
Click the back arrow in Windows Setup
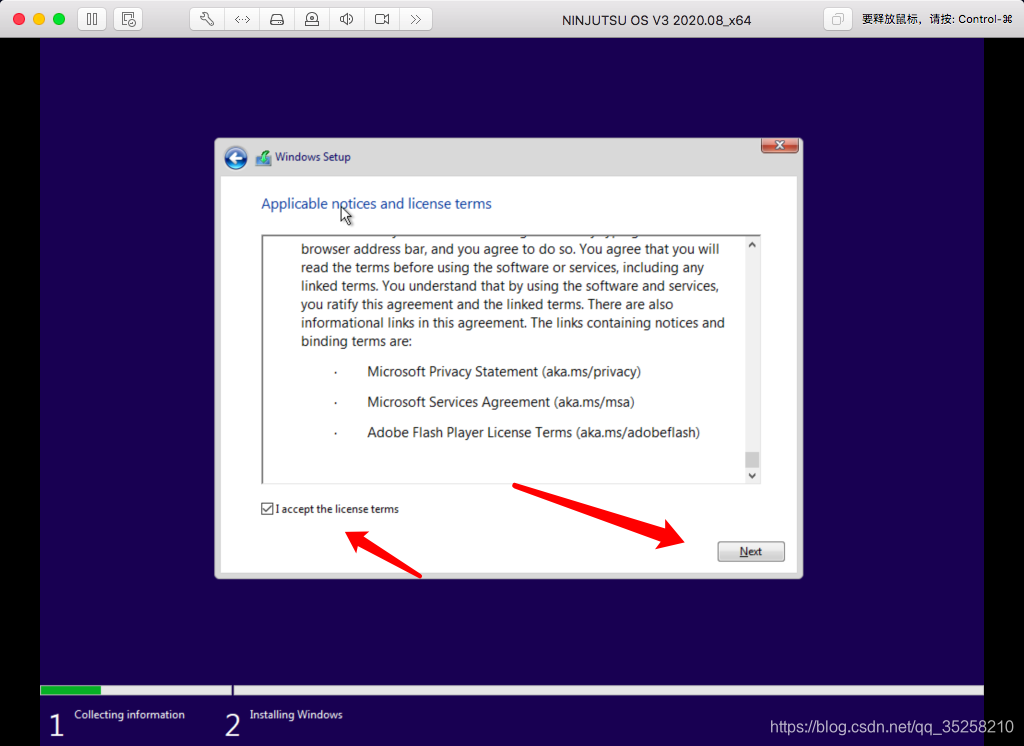[236, 157]
